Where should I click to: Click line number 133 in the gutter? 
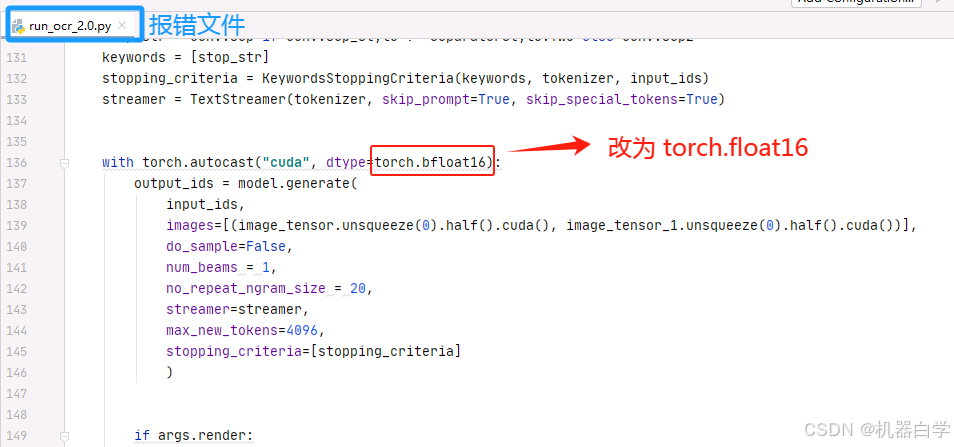pos(15,100)
